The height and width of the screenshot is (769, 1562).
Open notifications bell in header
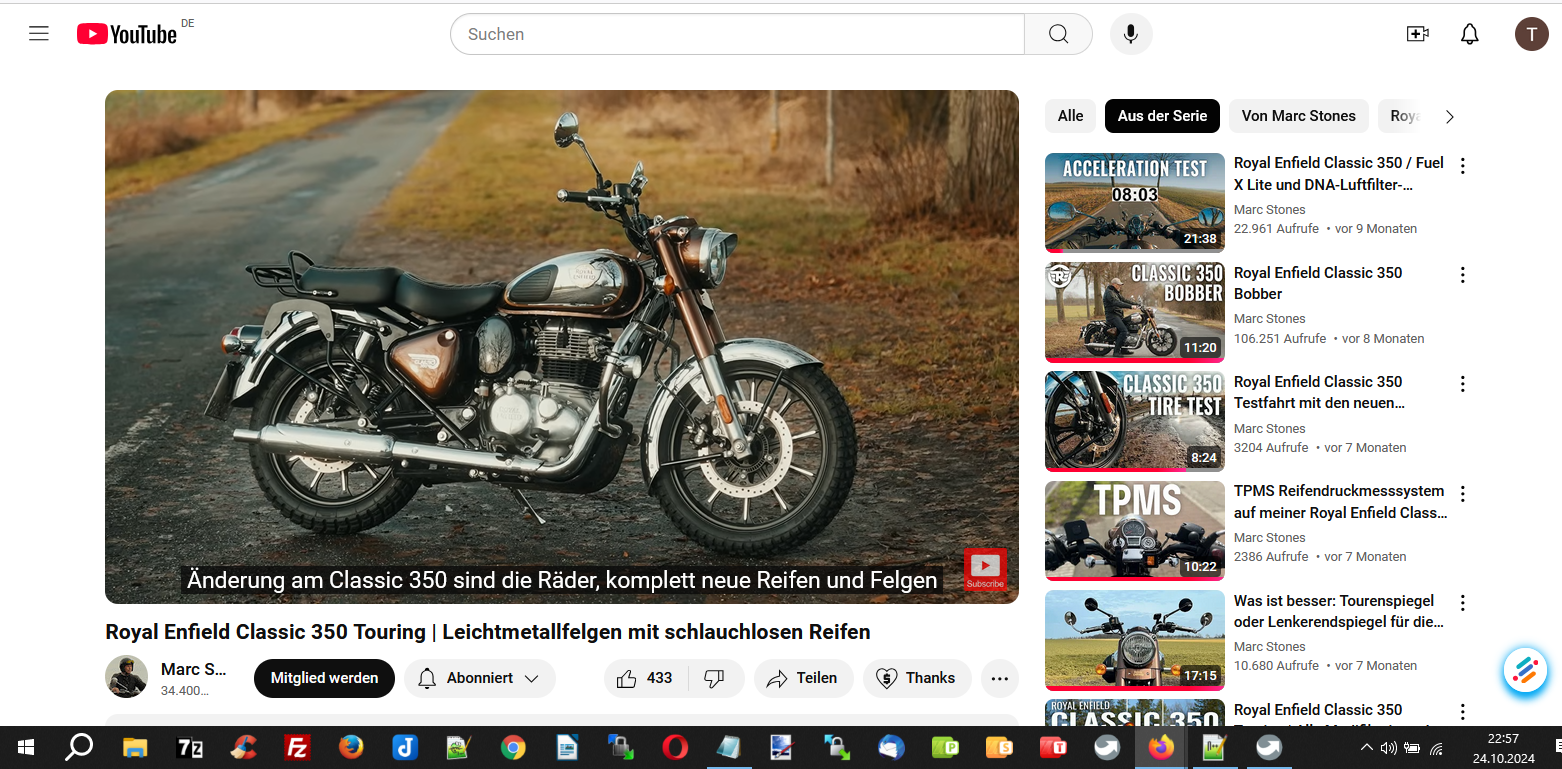(1469, 34)
